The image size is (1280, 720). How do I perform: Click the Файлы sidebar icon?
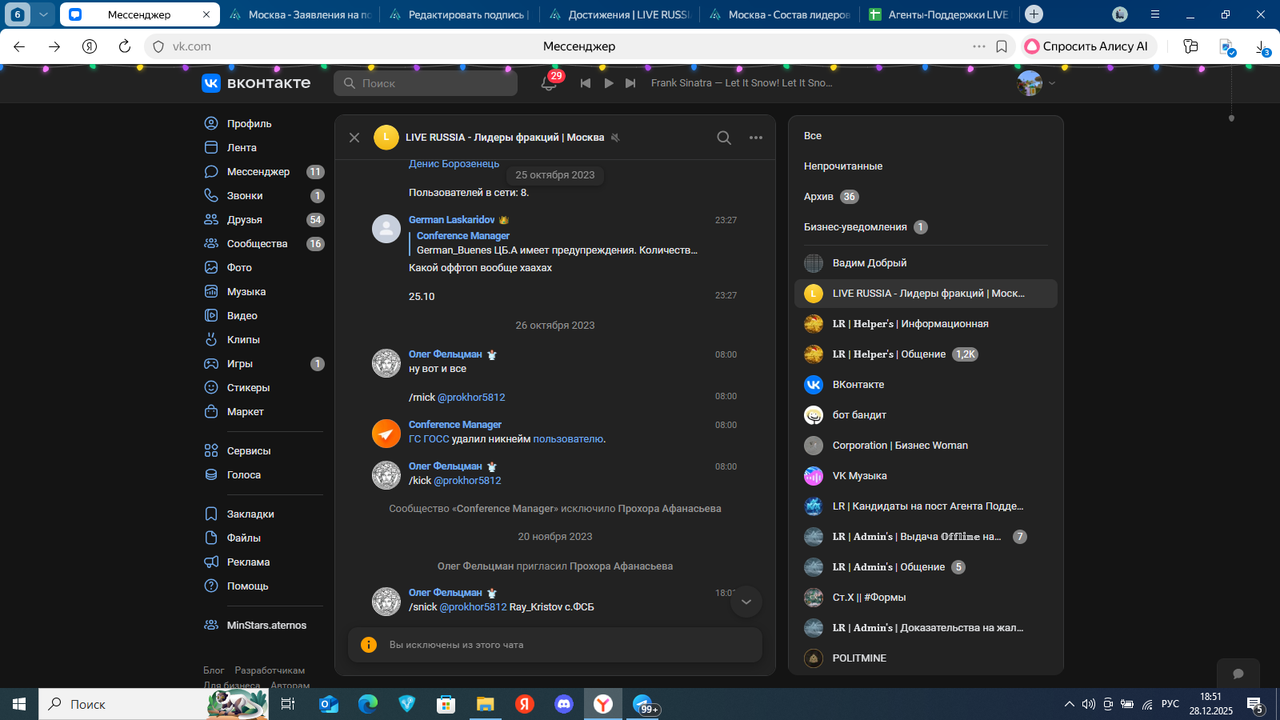(x=211, y=538)
